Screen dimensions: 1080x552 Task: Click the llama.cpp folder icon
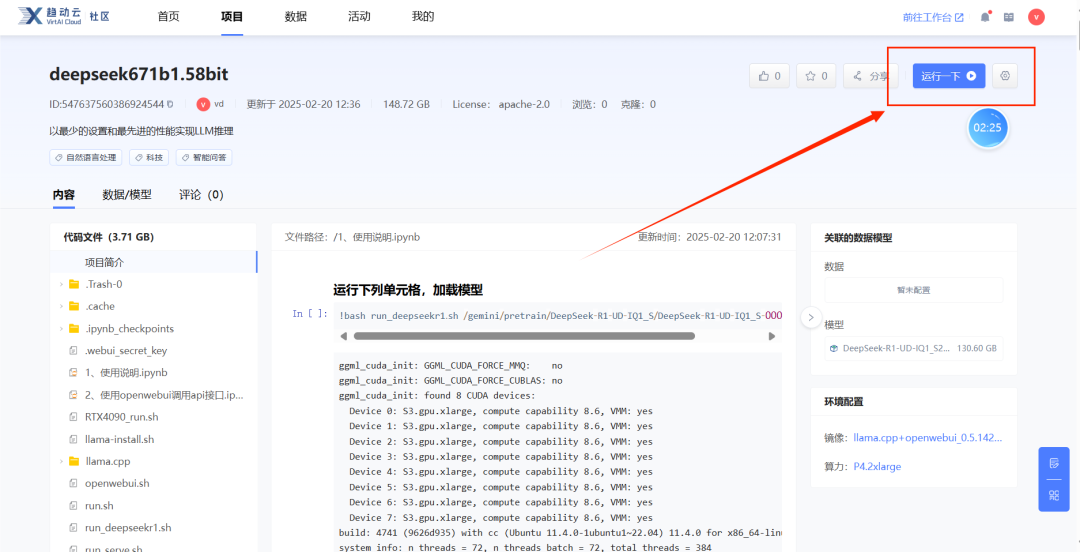(x=74, y=461)
